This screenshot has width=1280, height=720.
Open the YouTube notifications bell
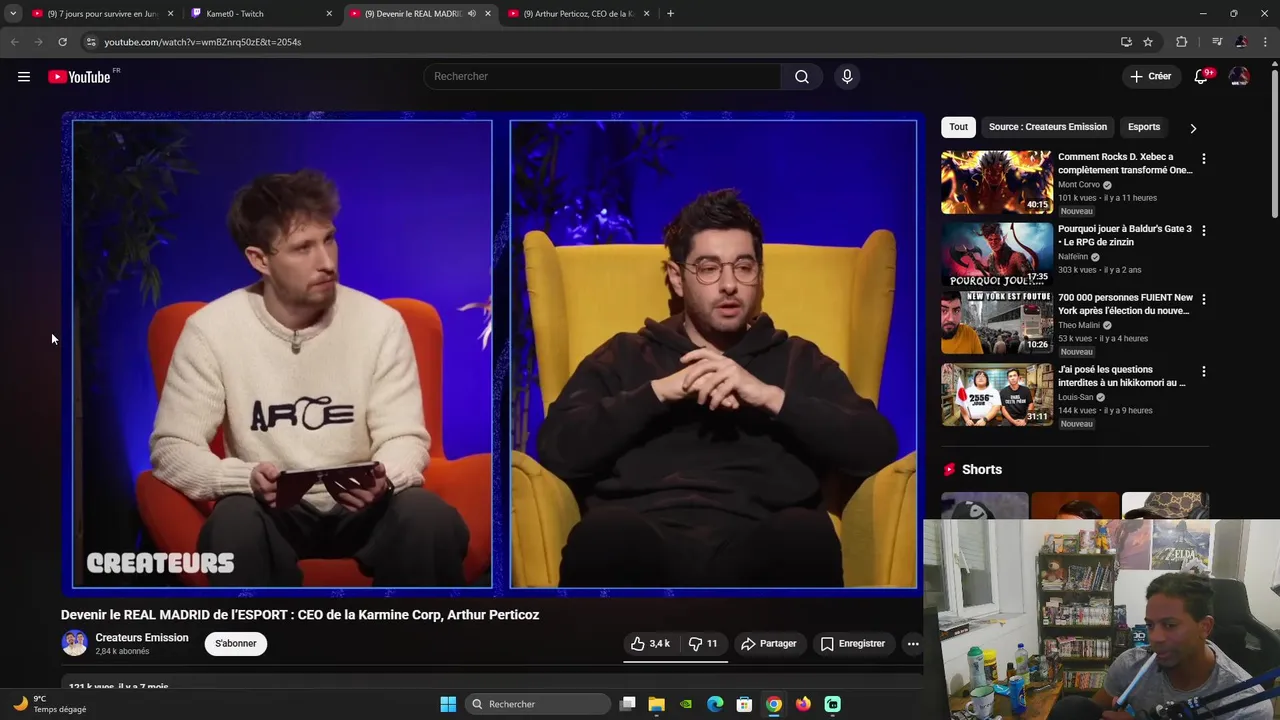point(1201,77)
